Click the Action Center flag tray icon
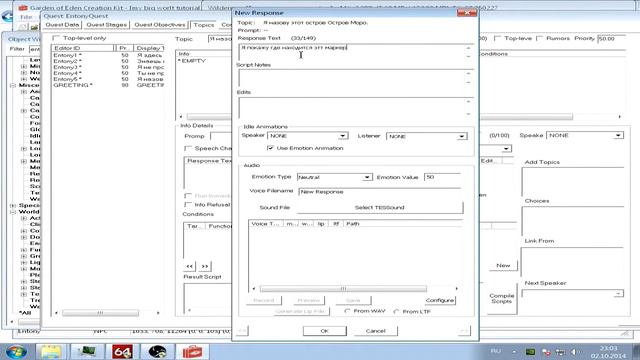640x360 pixels. point(546,352)
